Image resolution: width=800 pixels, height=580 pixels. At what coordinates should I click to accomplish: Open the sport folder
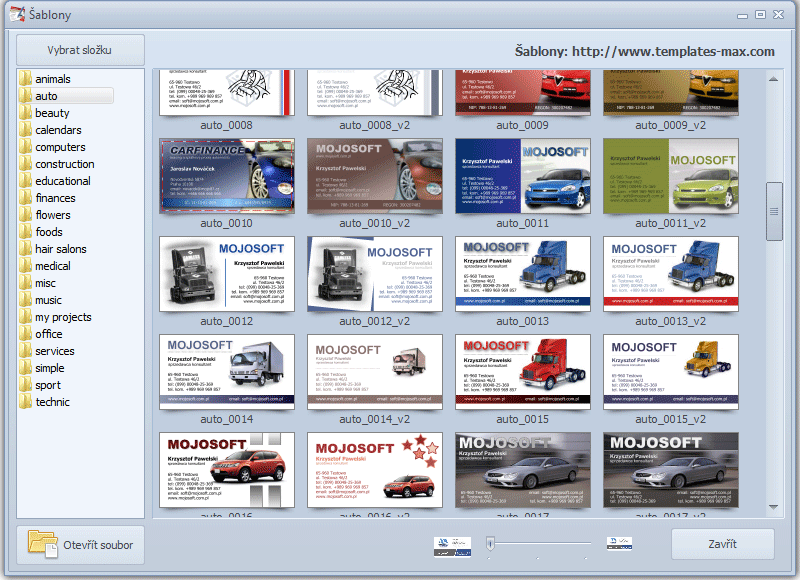40,385
